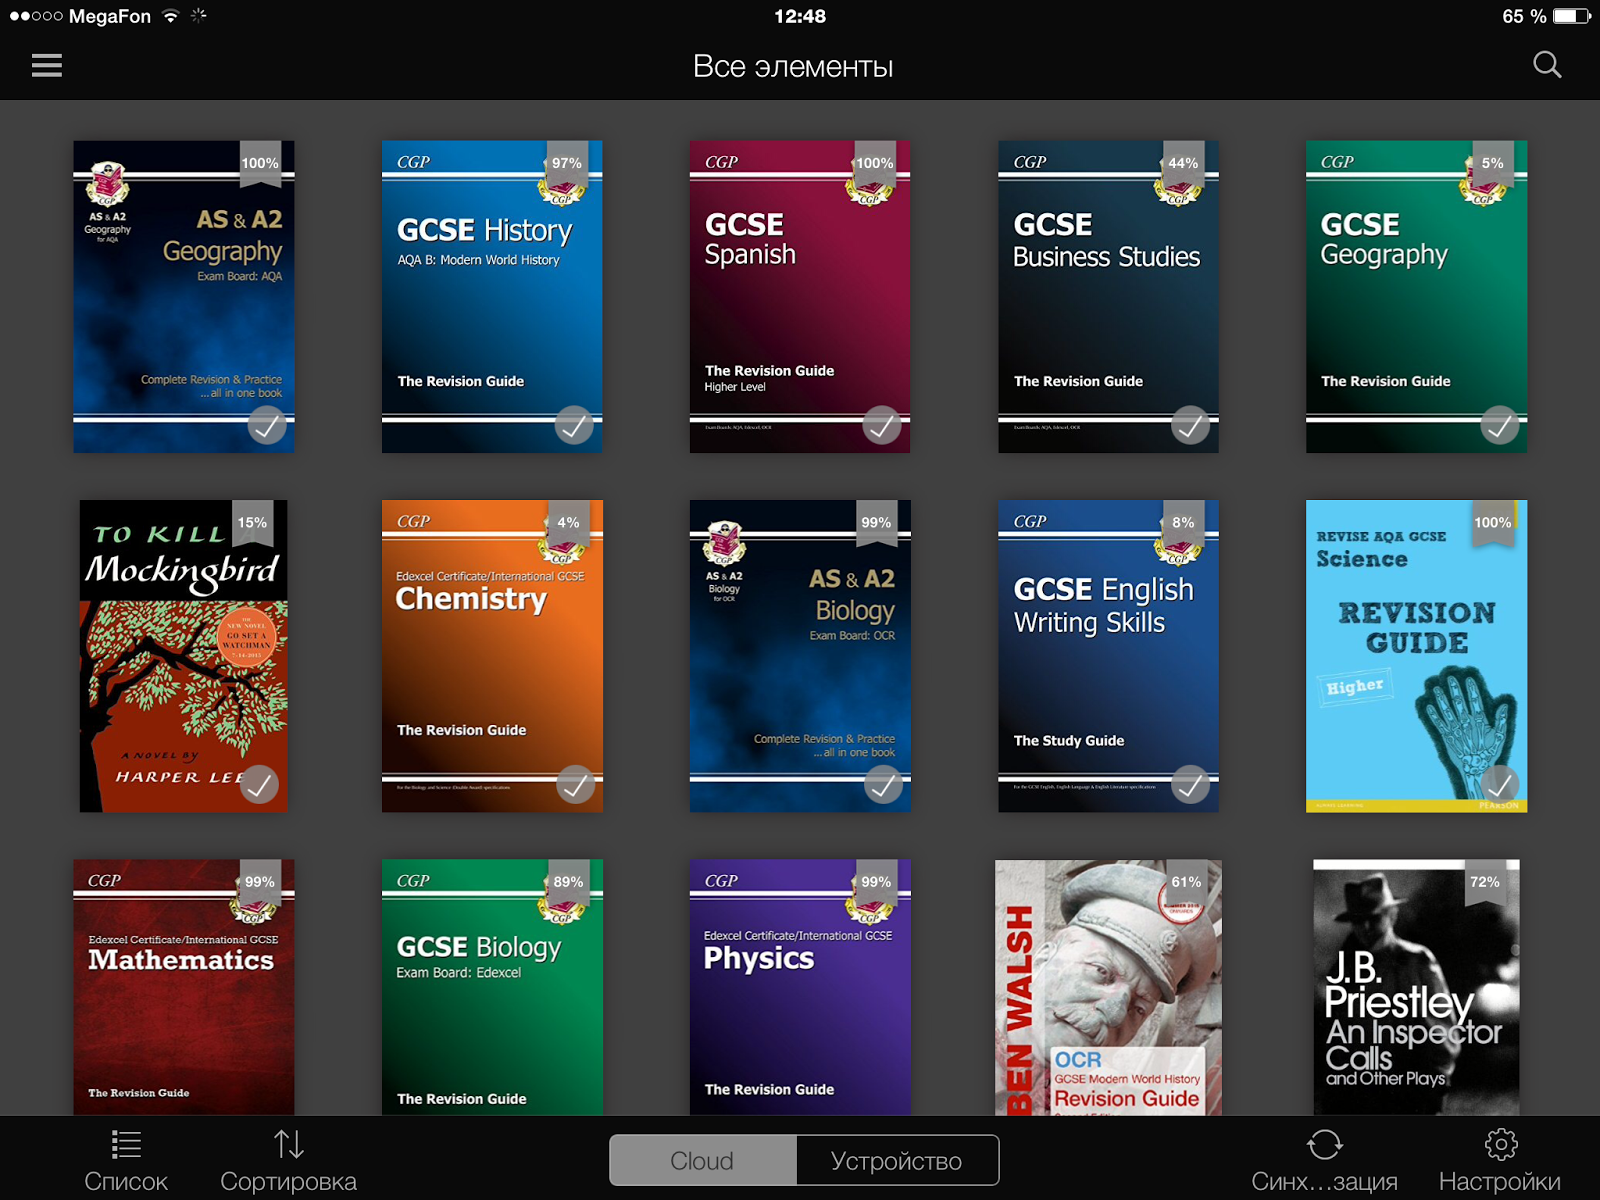Select the Cloud tab
Screen dimensions: 1600x1200
(703, 1160)
